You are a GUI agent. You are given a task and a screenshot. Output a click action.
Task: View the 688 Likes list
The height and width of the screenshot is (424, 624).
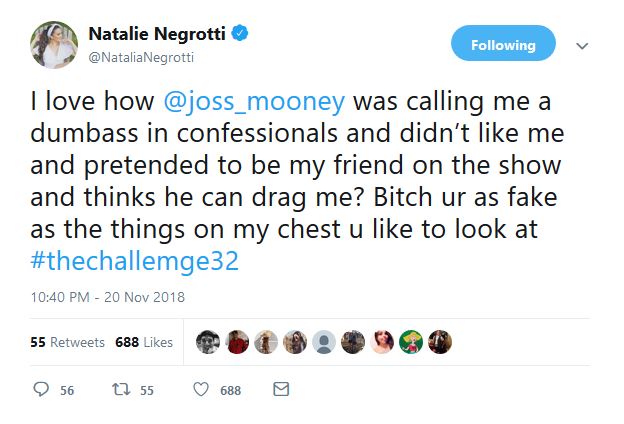(x=144, y=342)
